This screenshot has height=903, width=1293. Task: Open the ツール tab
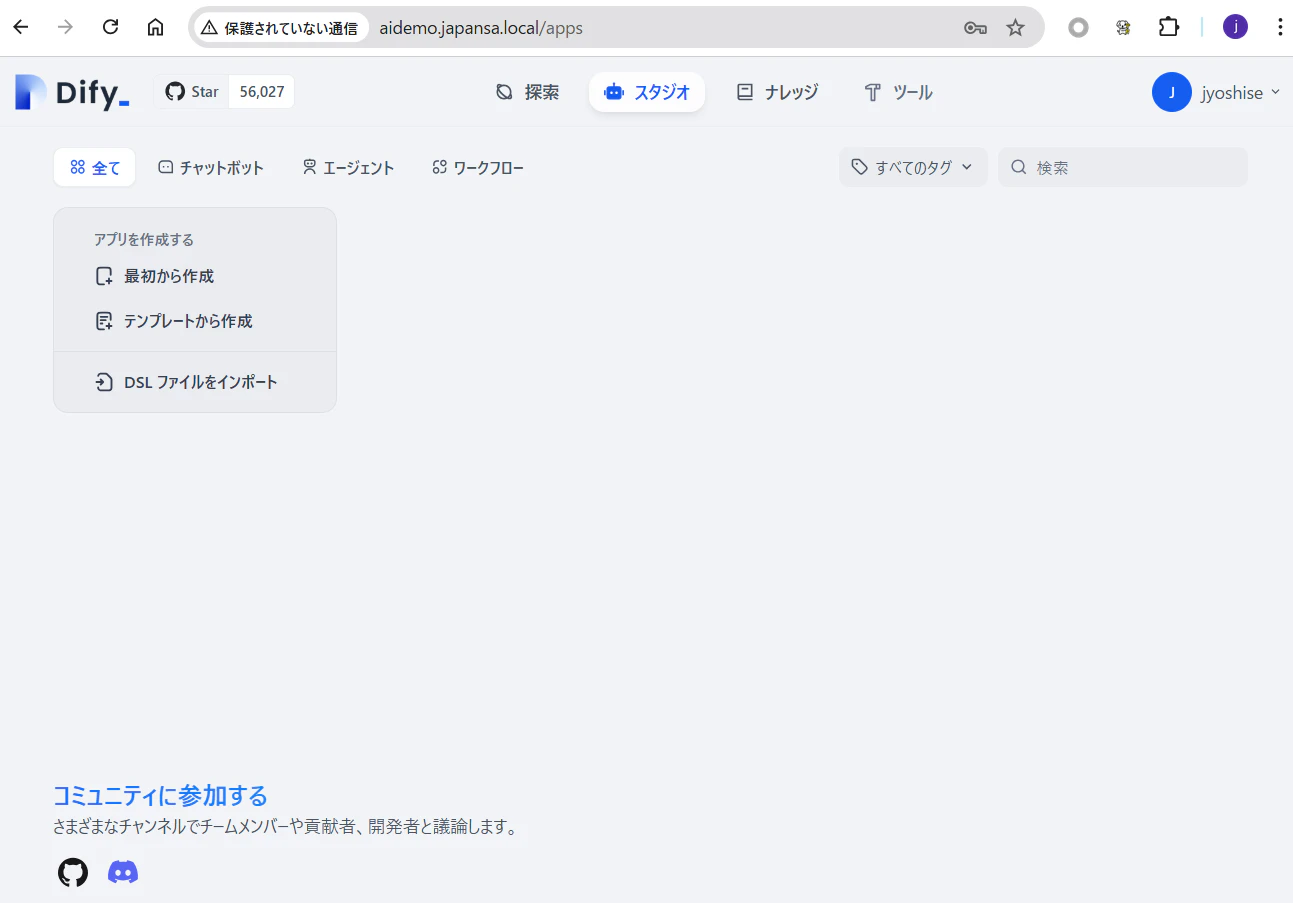(898, 92)
